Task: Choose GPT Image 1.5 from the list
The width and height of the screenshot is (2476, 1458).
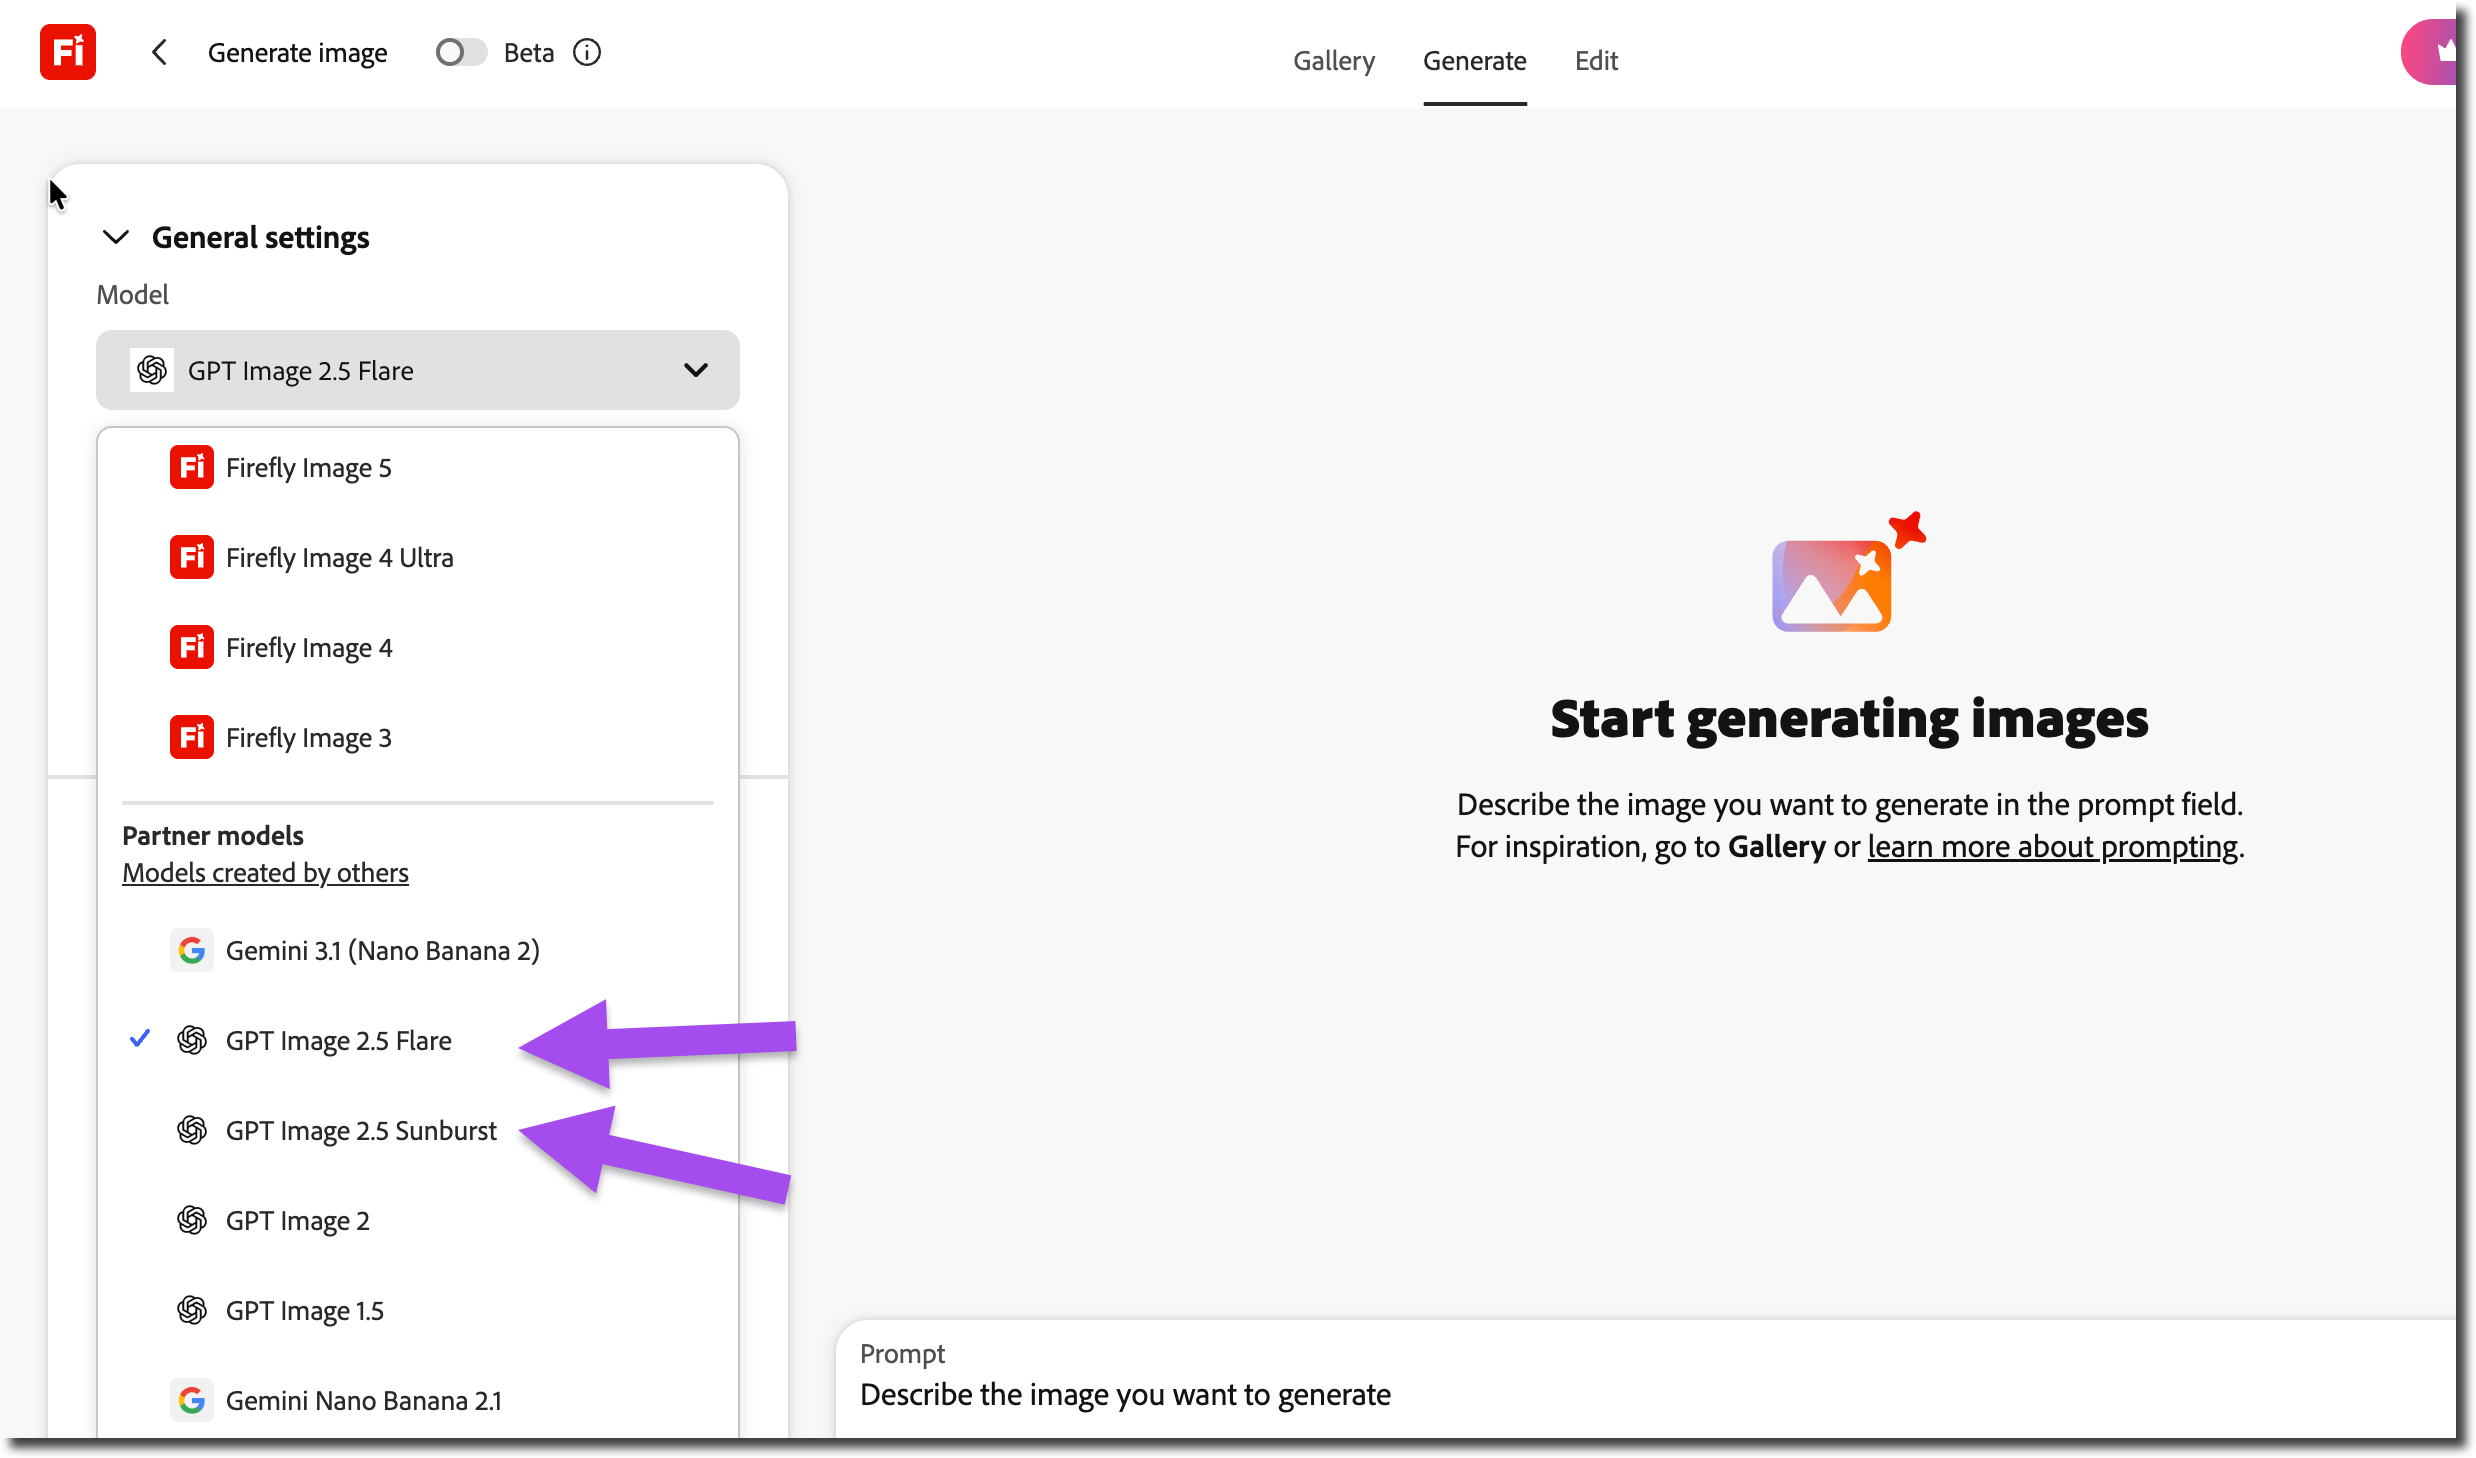Action: [418, 1310]
